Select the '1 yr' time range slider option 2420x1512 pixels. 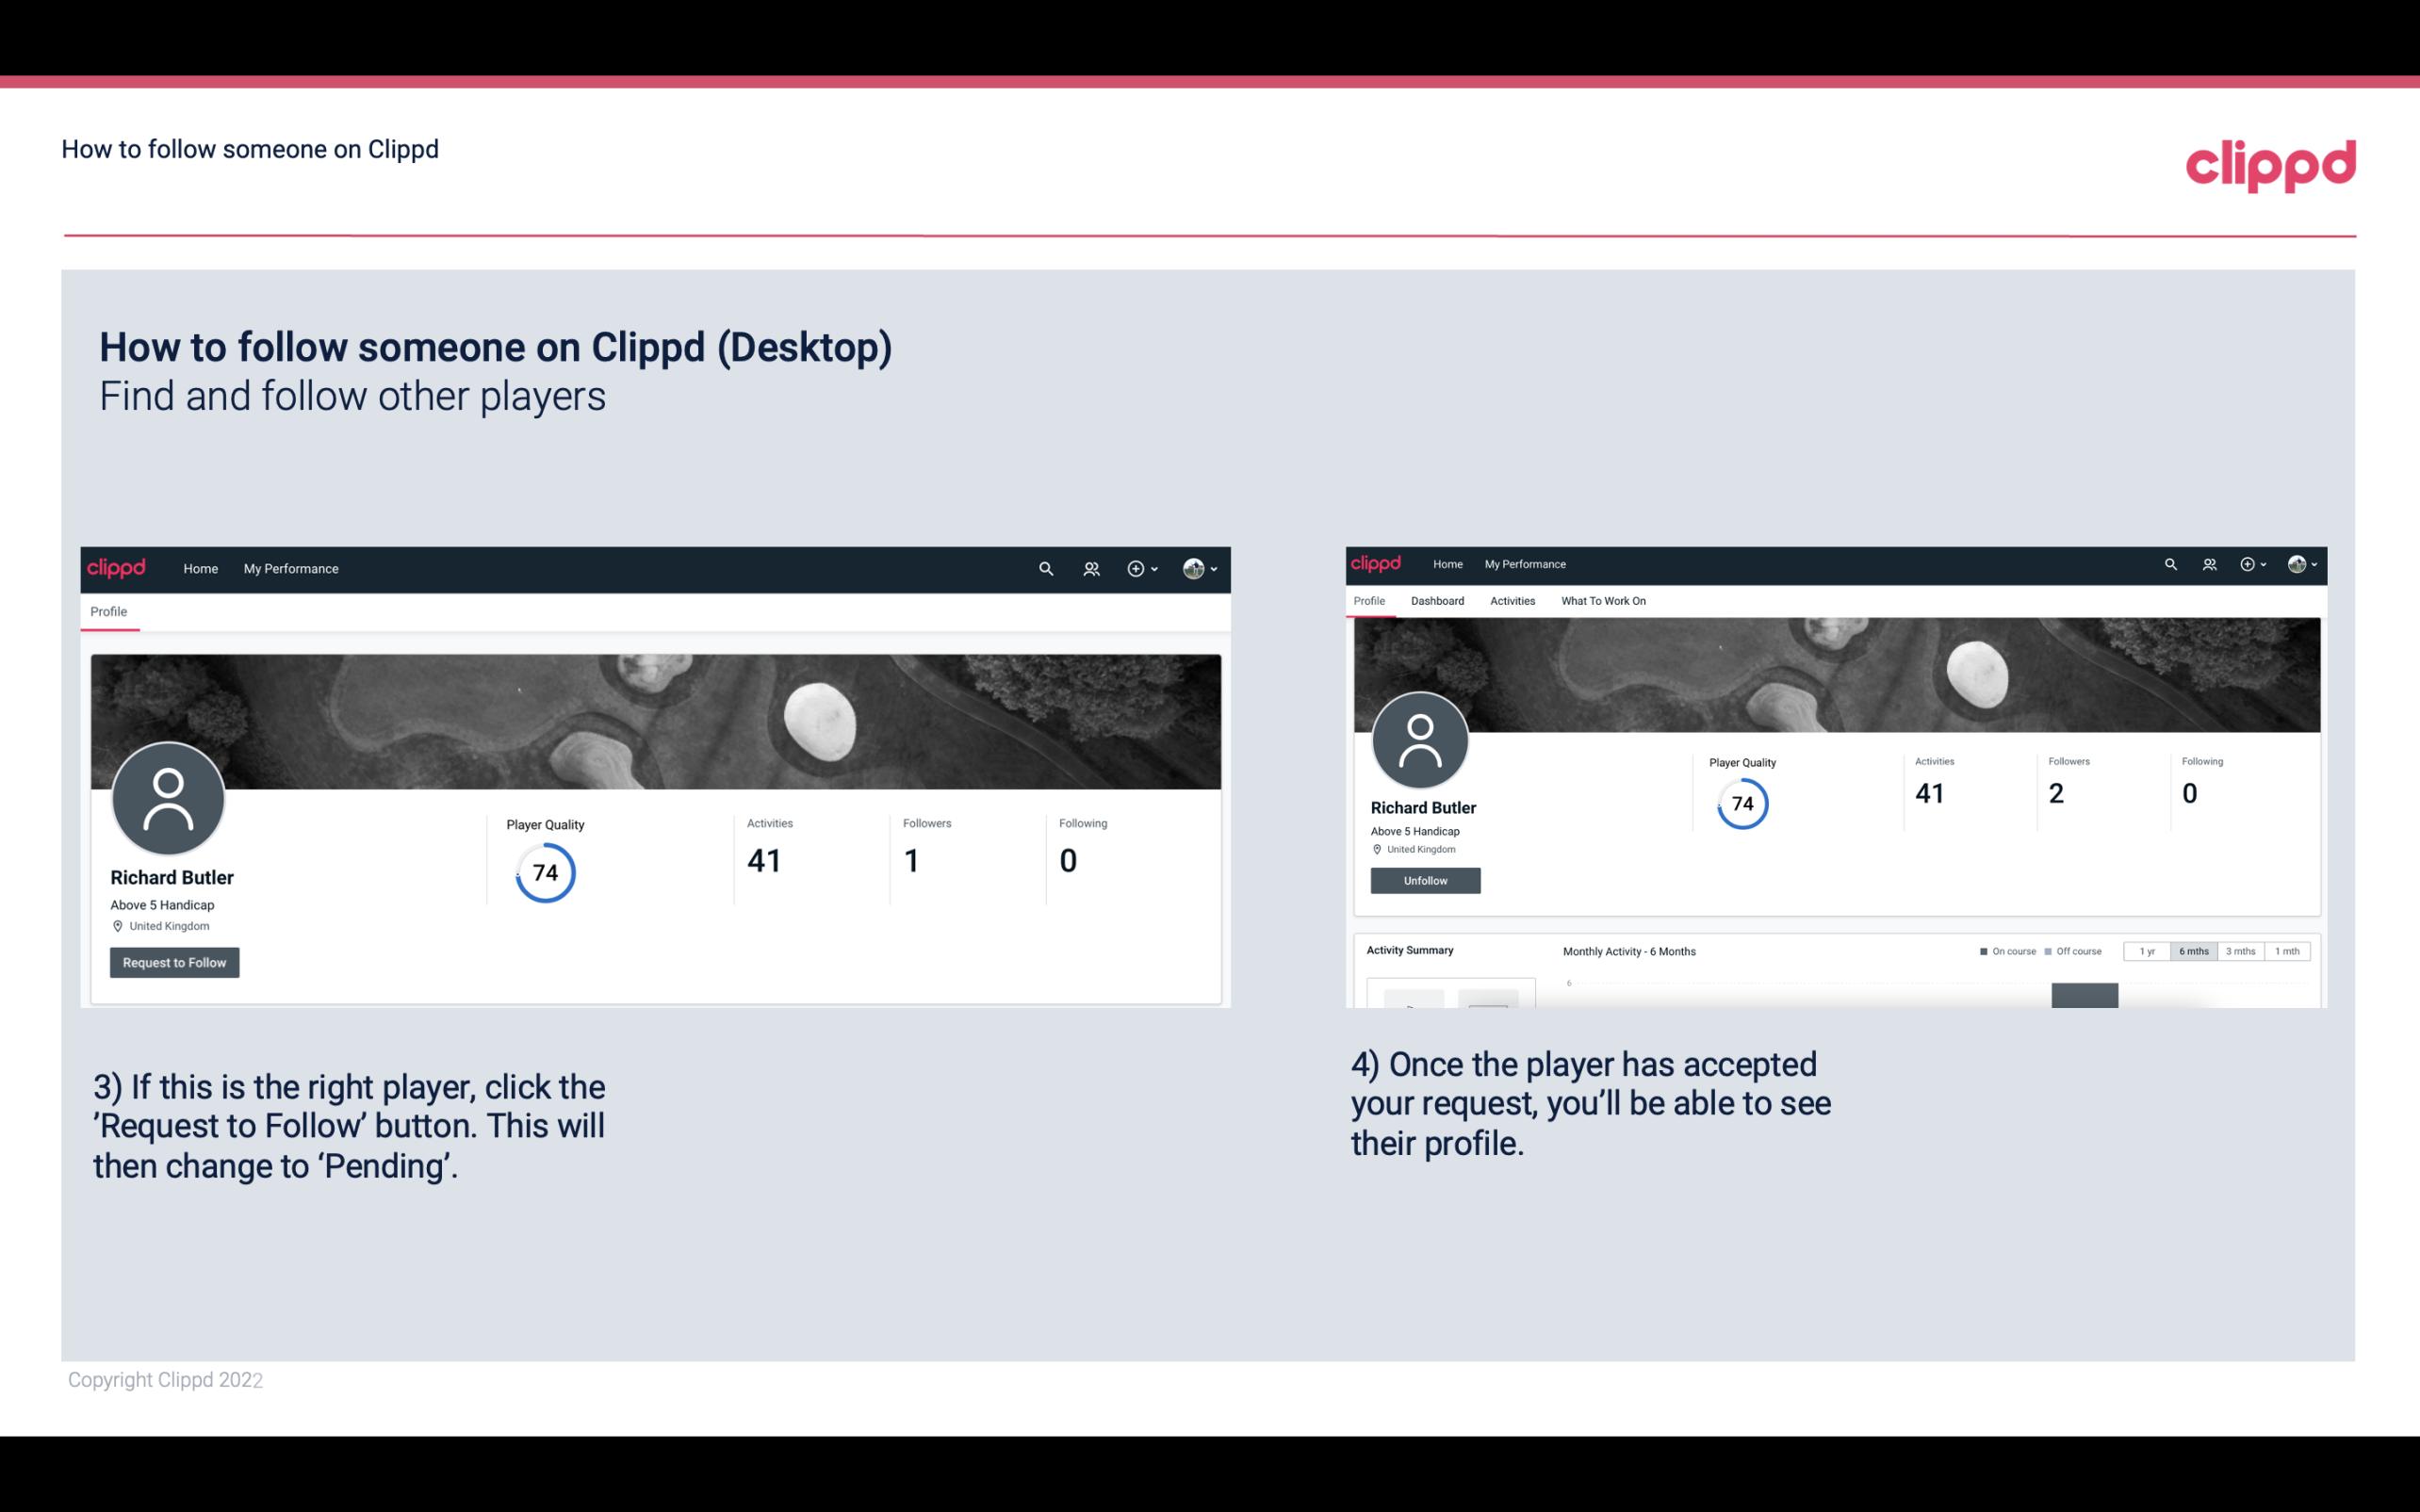2149,951
